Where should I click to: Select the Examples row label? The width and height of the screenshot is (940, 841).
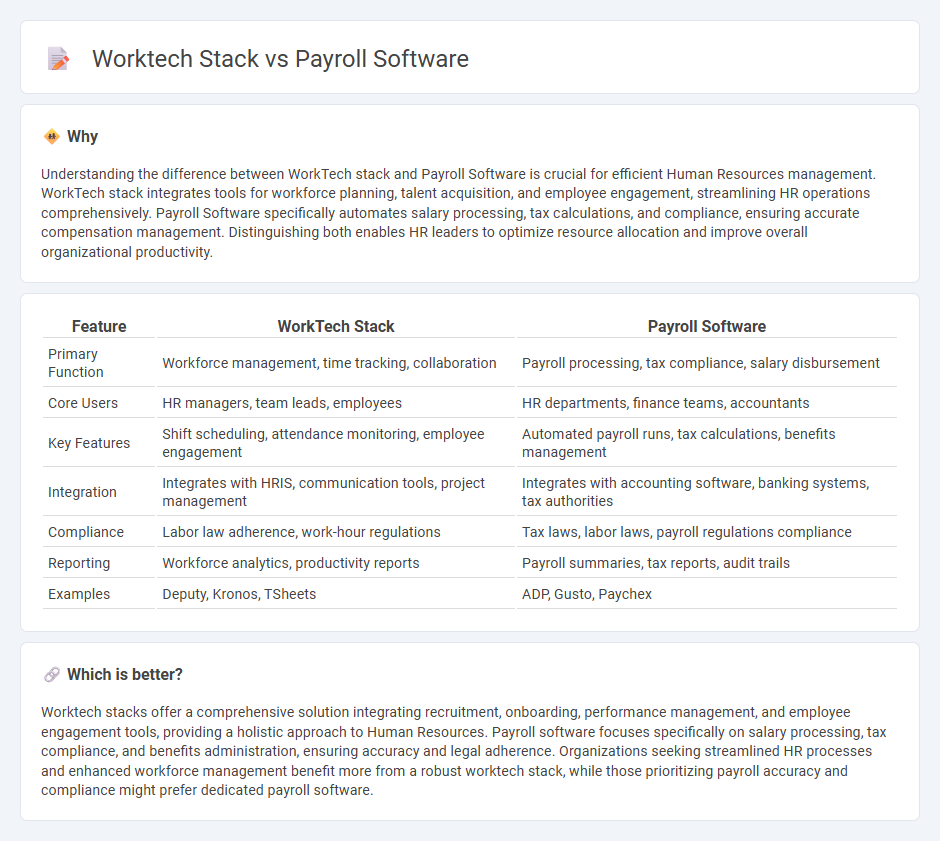click(79, 595)
